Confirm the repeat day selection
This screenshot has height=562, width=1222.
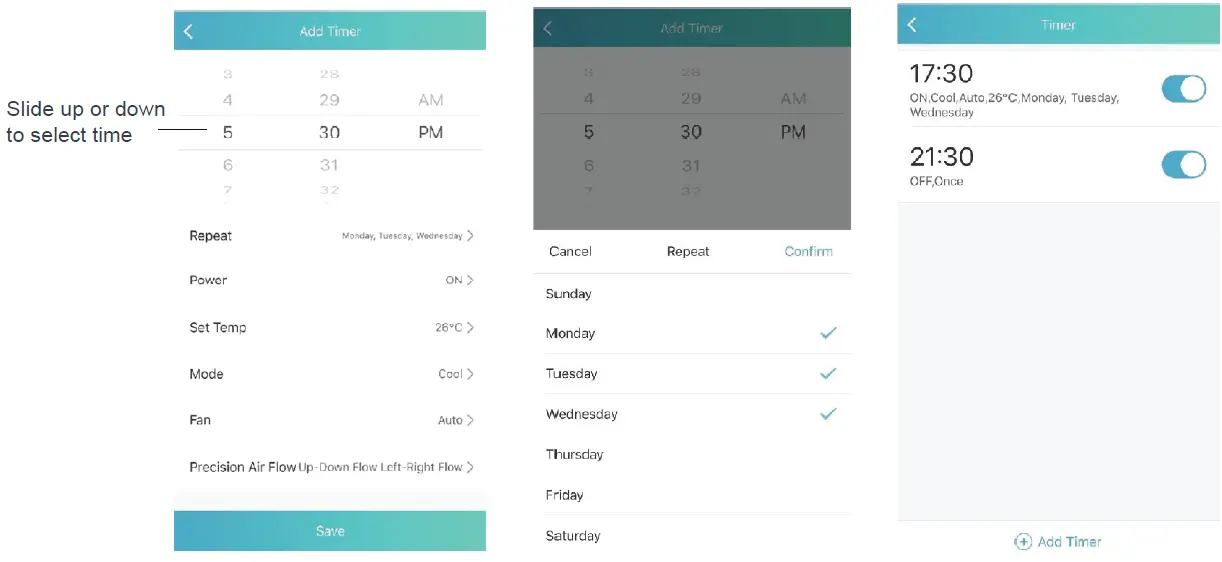coord(808,251)
